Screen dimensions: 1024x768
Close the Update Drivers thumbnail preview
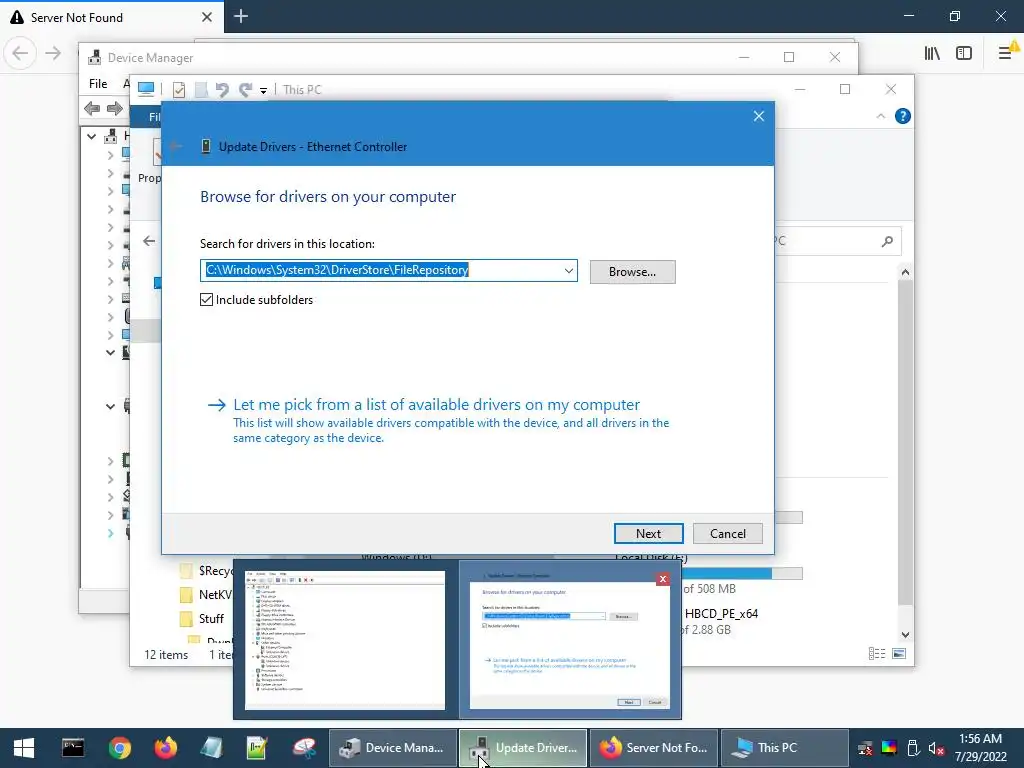coord(663,579)
